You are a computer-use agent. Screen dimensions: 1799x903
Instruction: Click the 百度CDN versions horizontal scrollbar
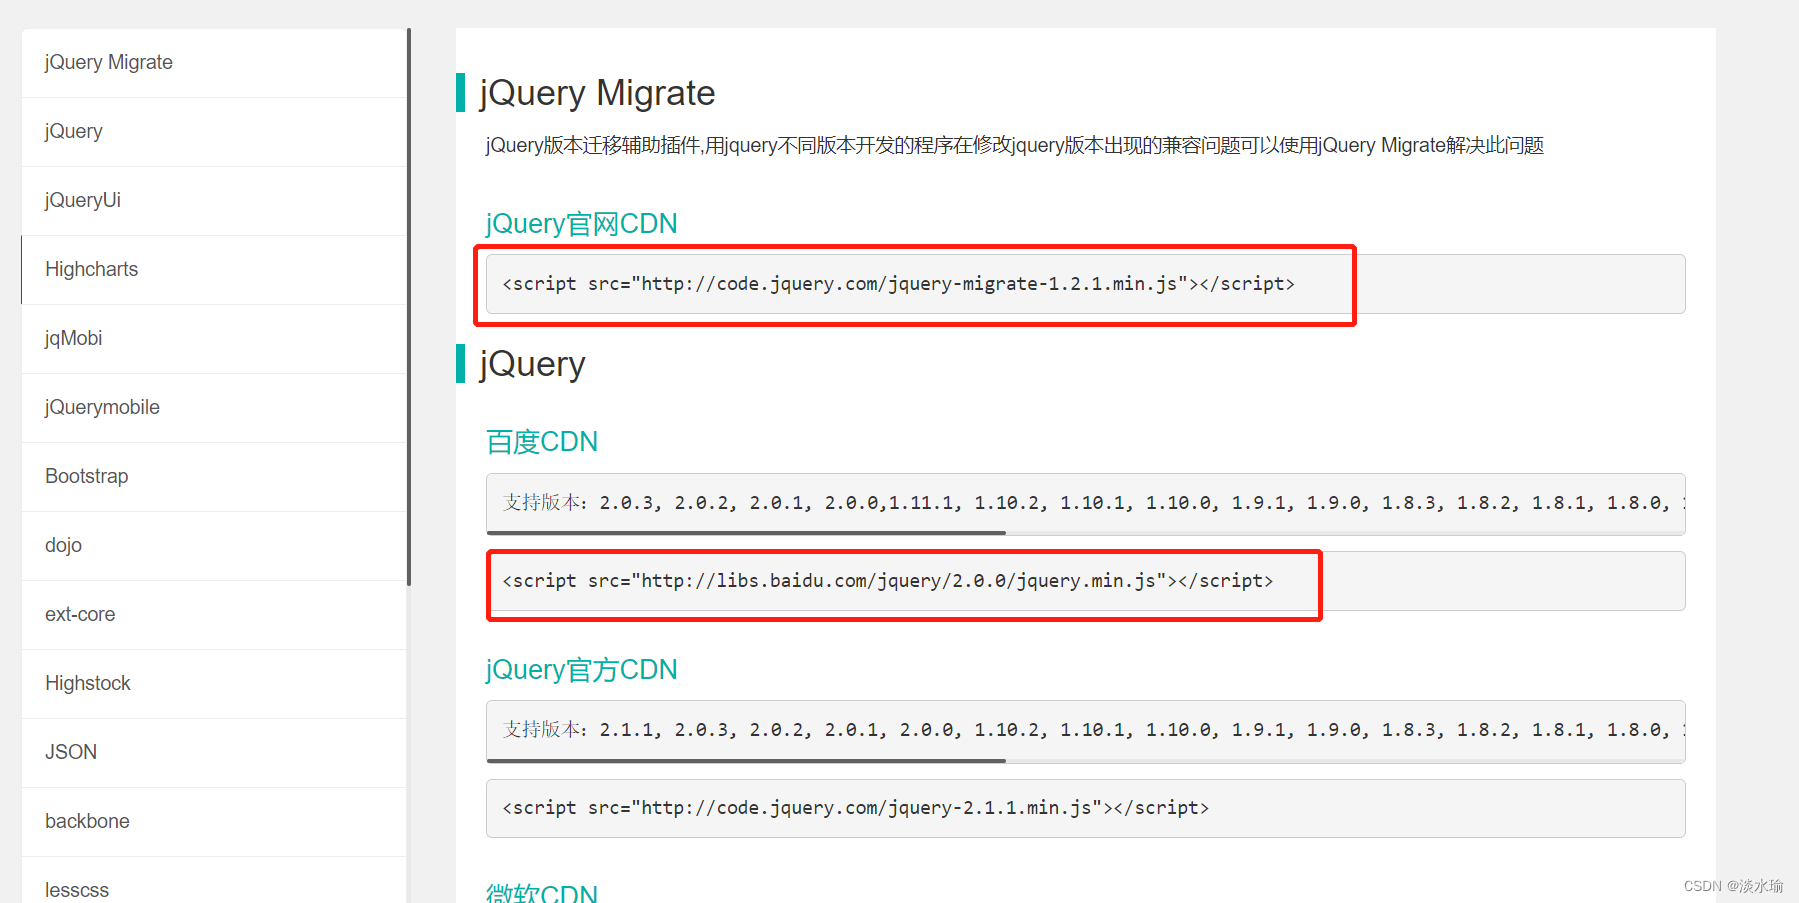pos(746,533)
